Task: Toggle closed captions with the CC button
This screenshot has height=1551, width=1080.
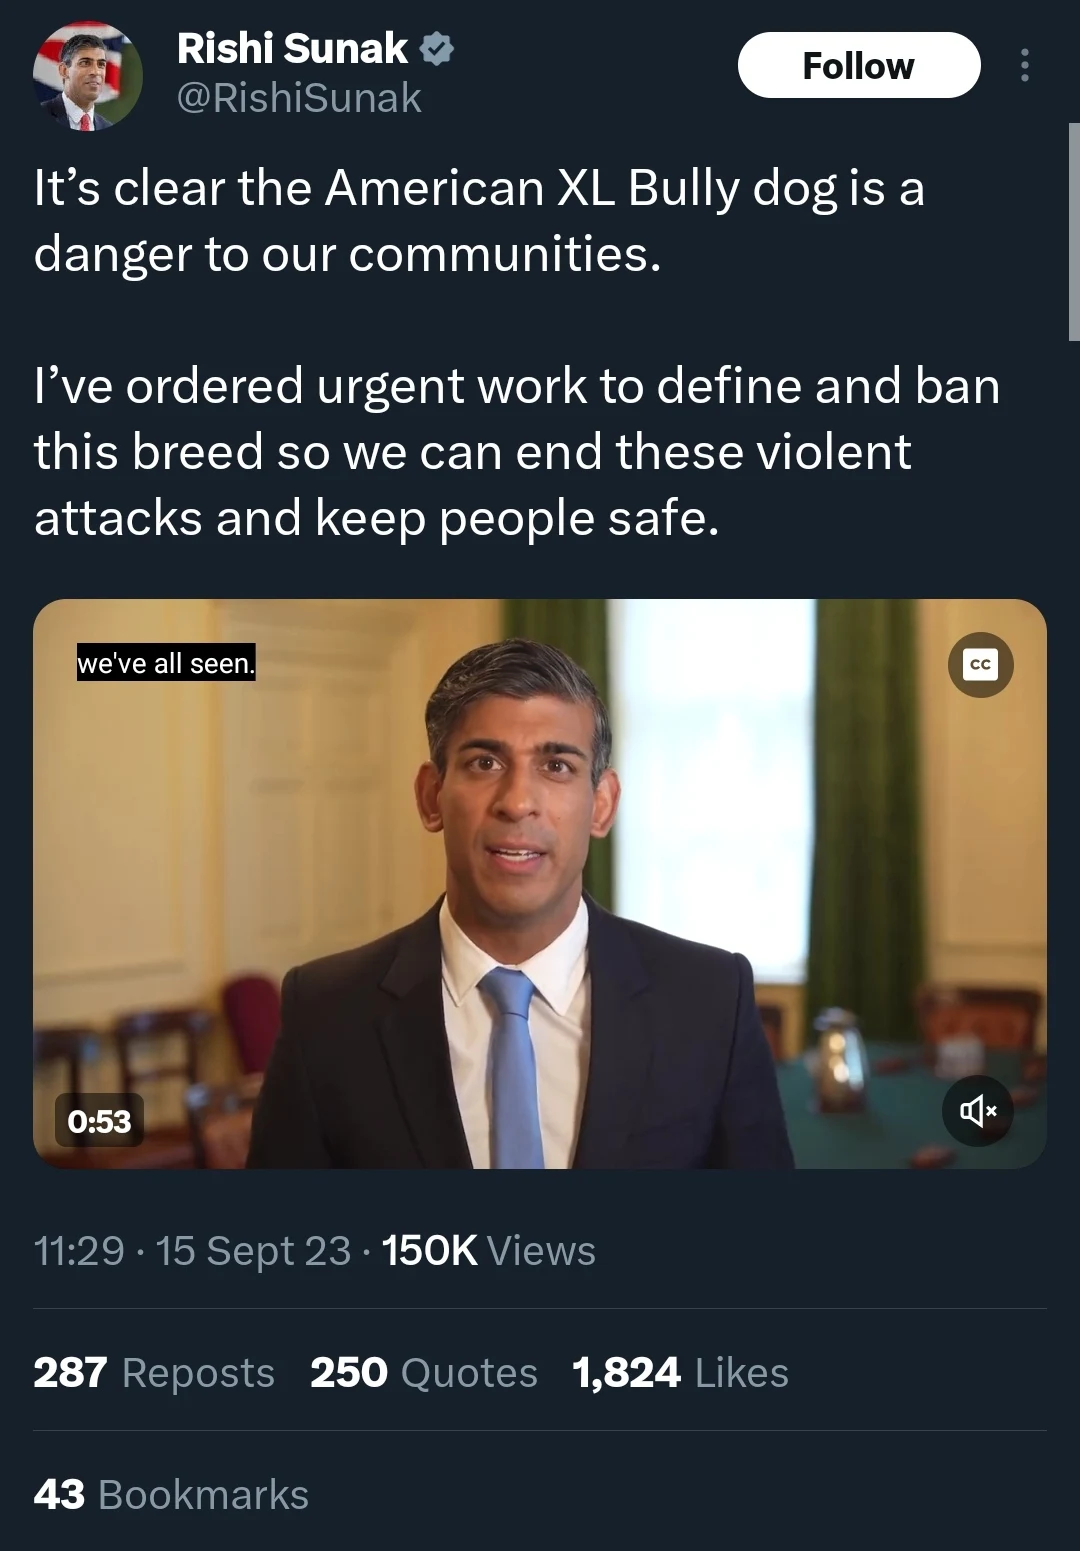Action: click(980, 665)
